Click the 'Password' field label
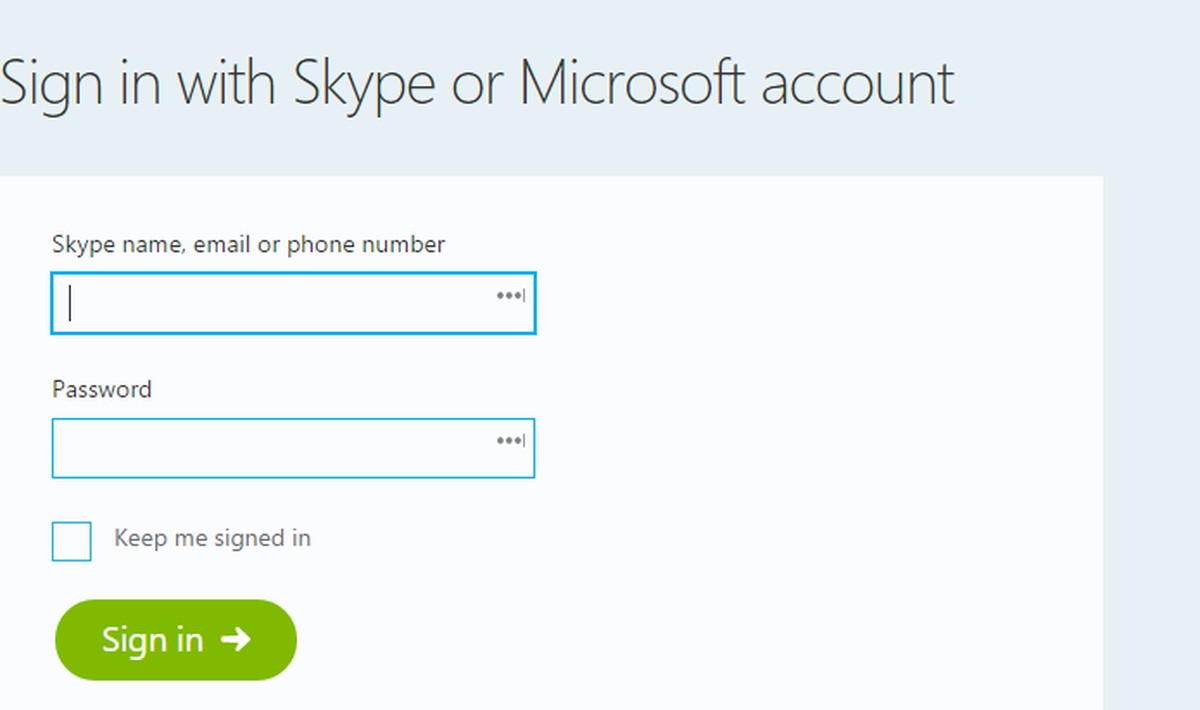Viewport: 1200px width, 710px height. click(x=101, y=390)
